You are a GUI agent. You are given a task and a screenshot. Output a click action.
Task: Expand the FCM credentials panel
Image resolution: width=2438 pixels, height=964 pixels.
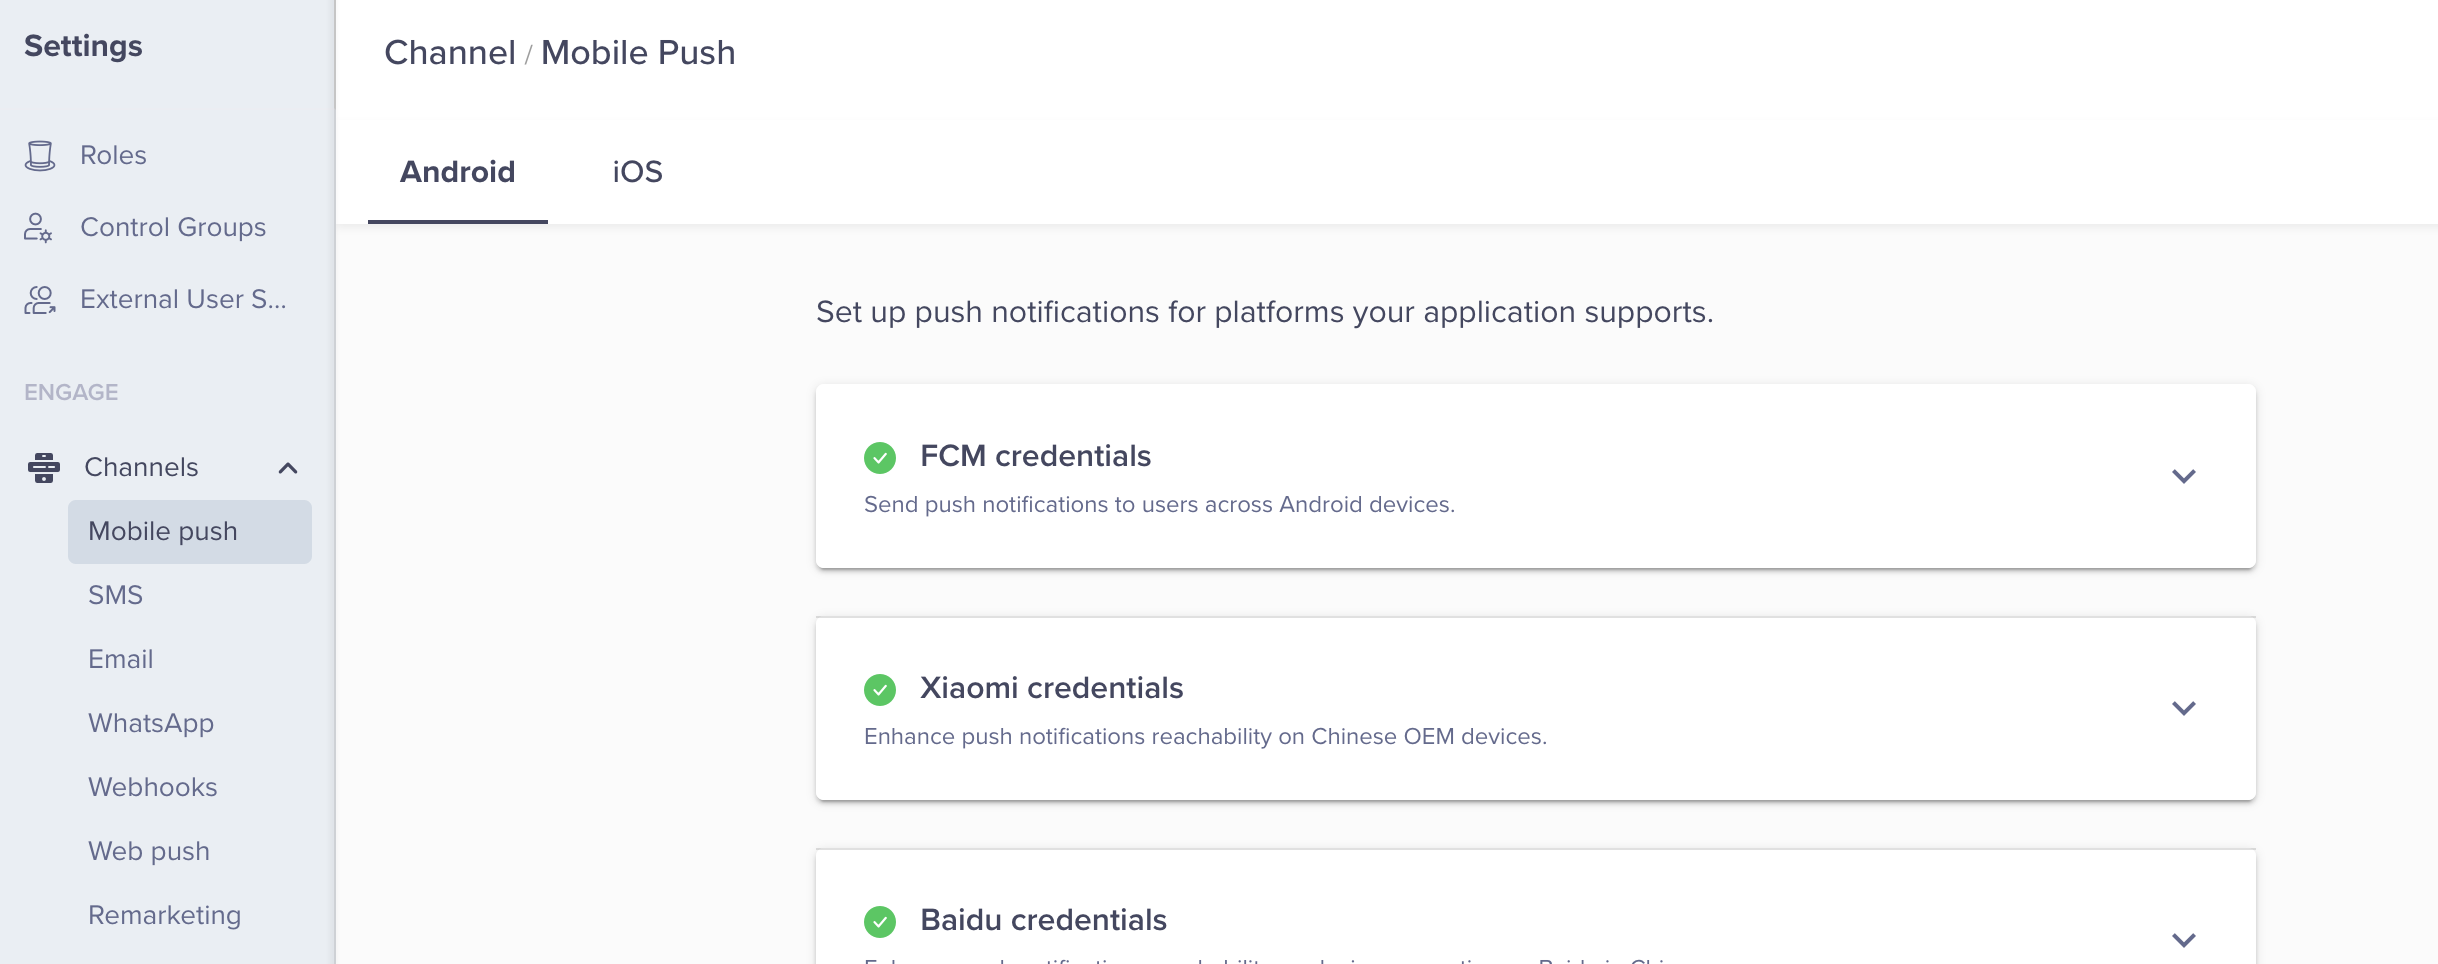(2183, 477)
